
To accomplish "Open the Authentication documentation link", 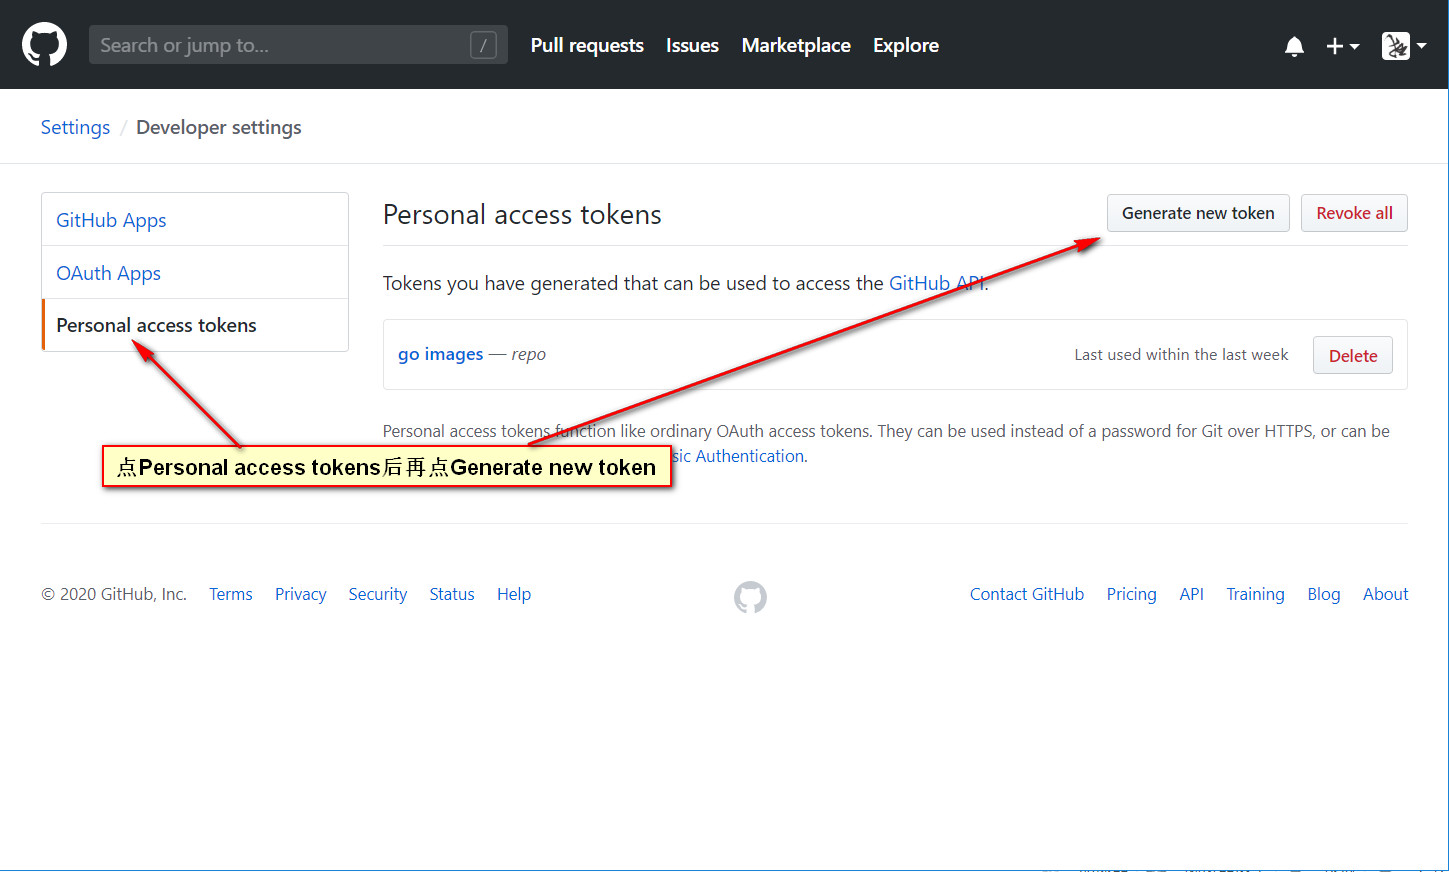I will click(x=740, y=456).
